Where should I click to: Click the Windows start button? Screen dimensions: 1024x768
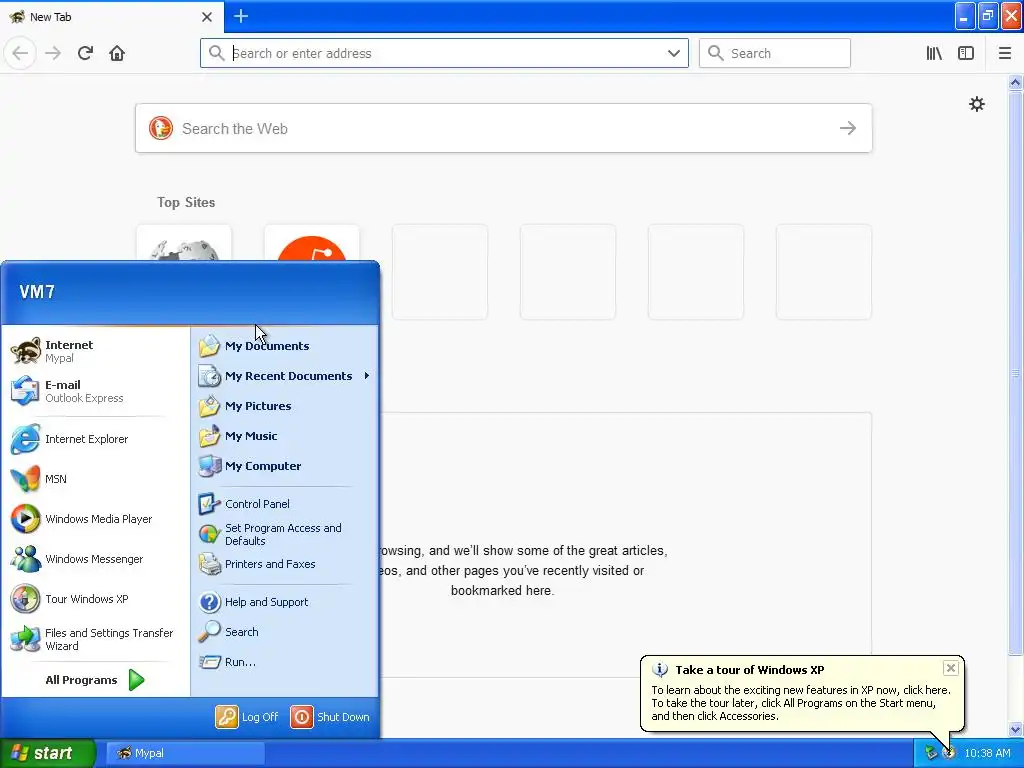[x=47, y=753]
